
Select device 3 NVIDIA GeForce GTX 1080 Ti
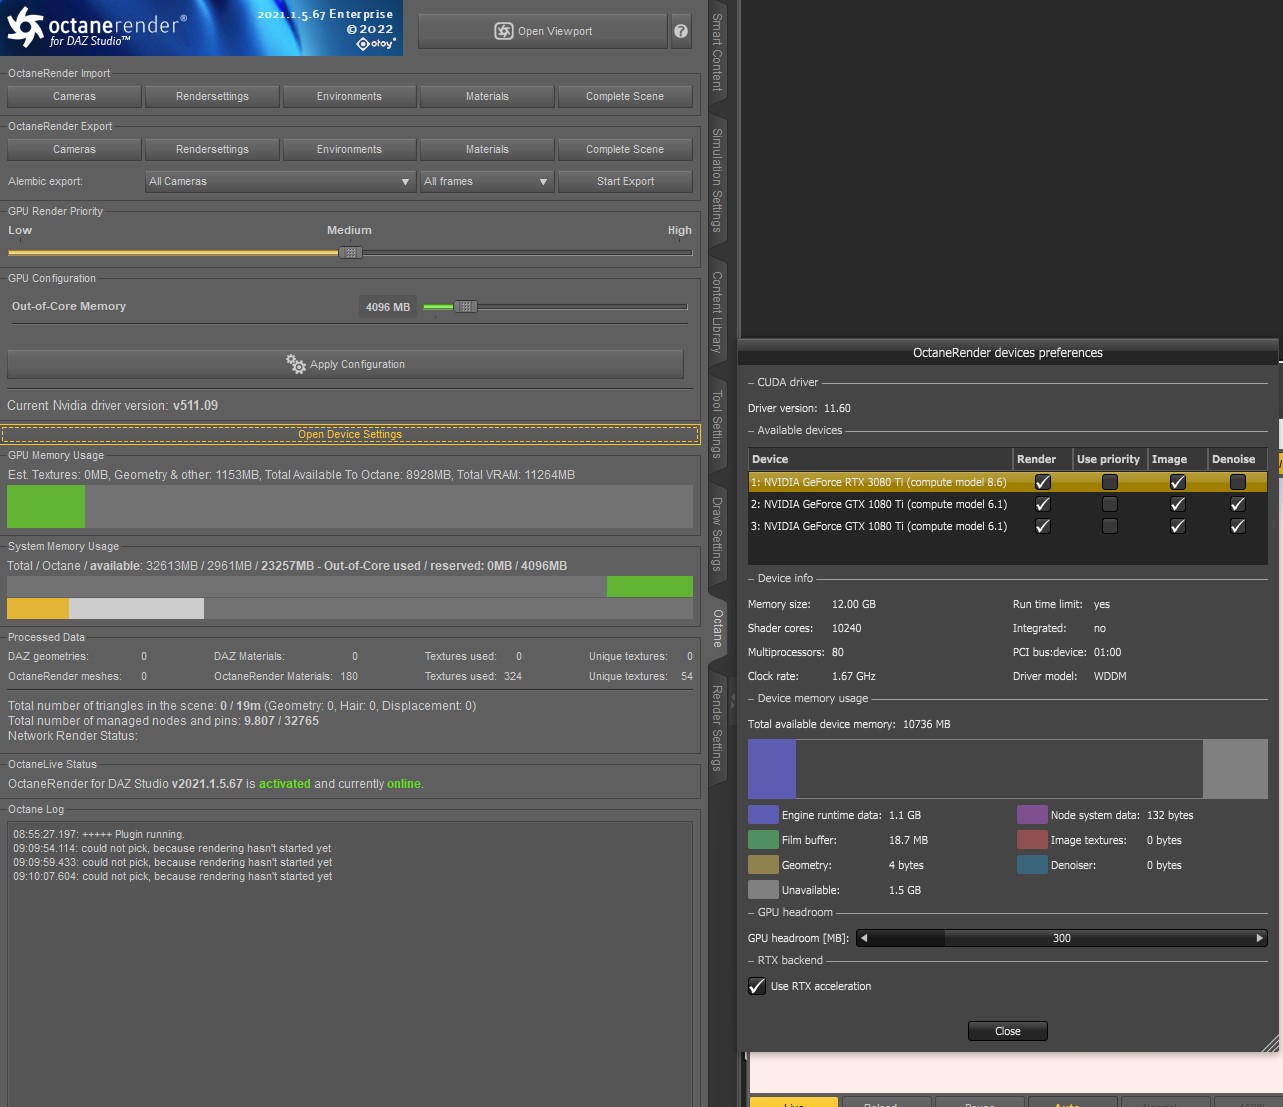1008,526
